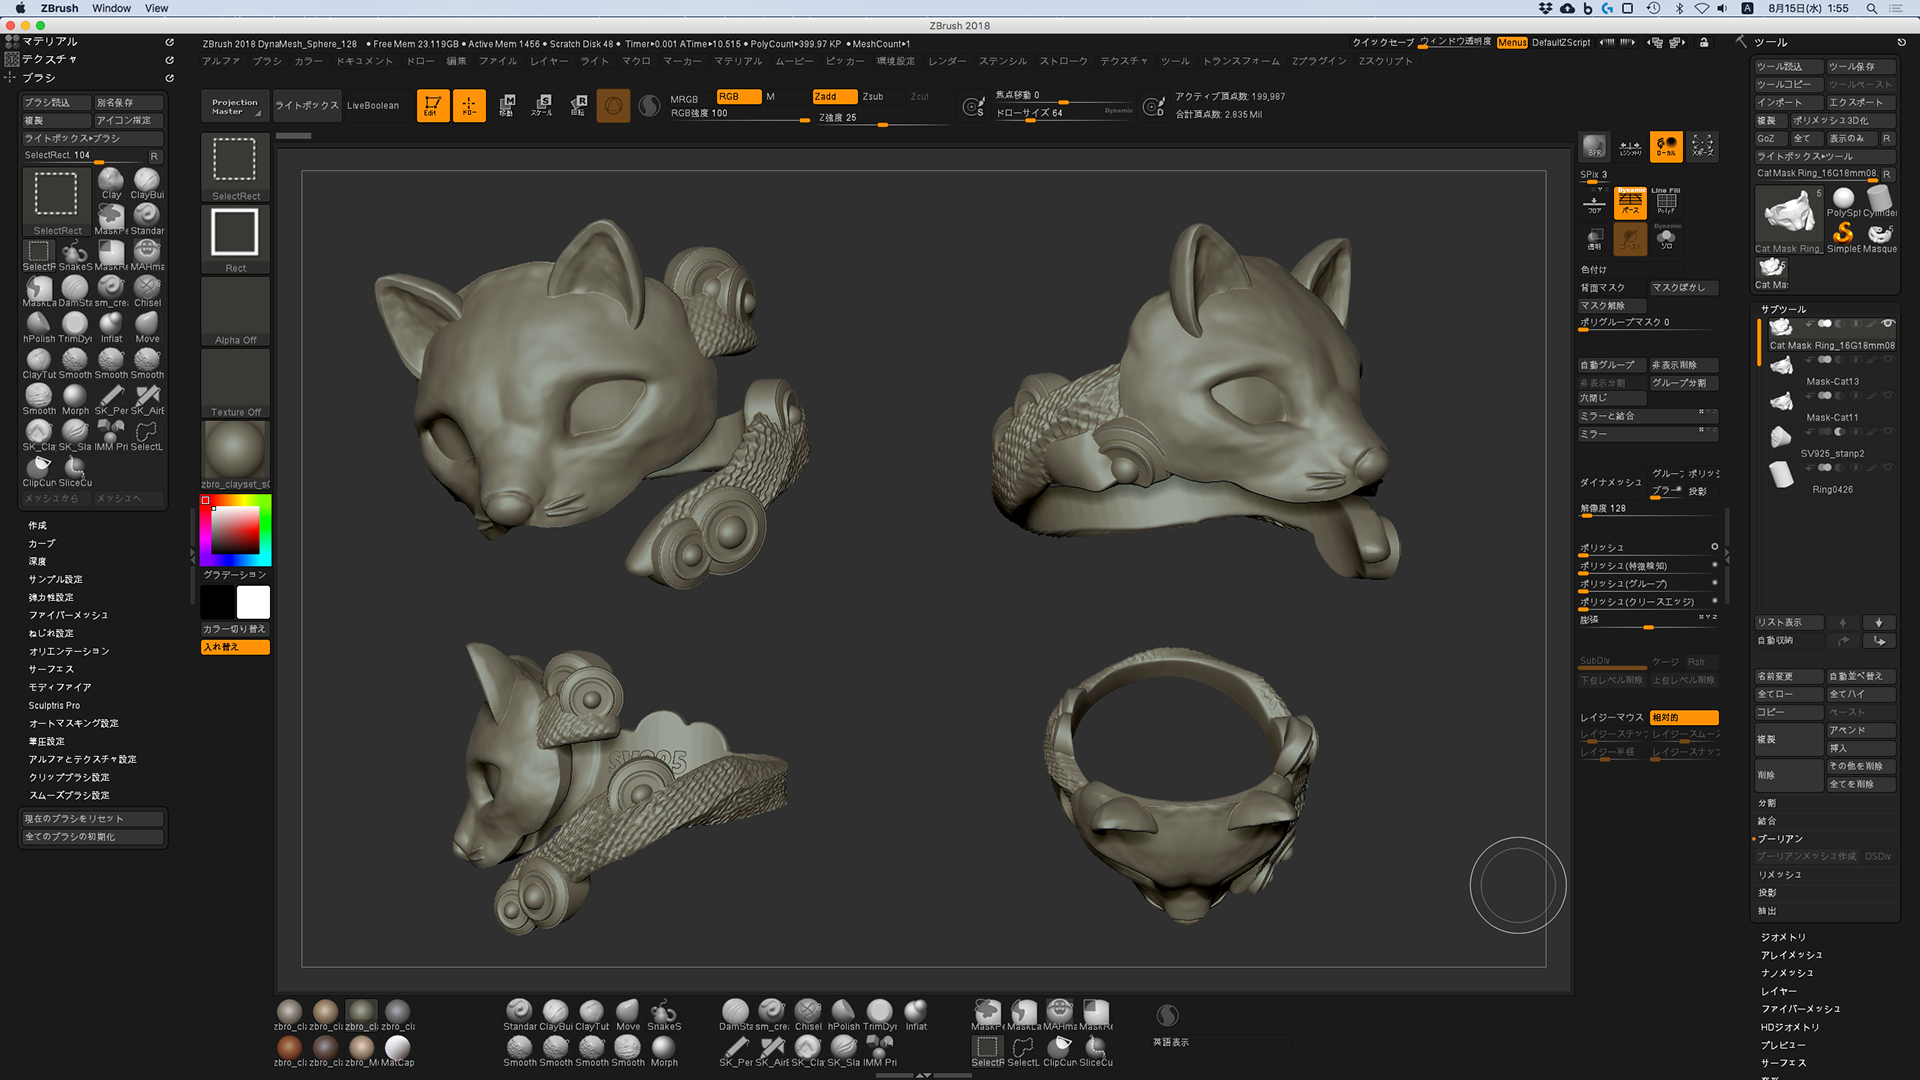Enable the PolyF line fill icon
This screenshot has height=1080, width=1920.
click(1666, 201)
